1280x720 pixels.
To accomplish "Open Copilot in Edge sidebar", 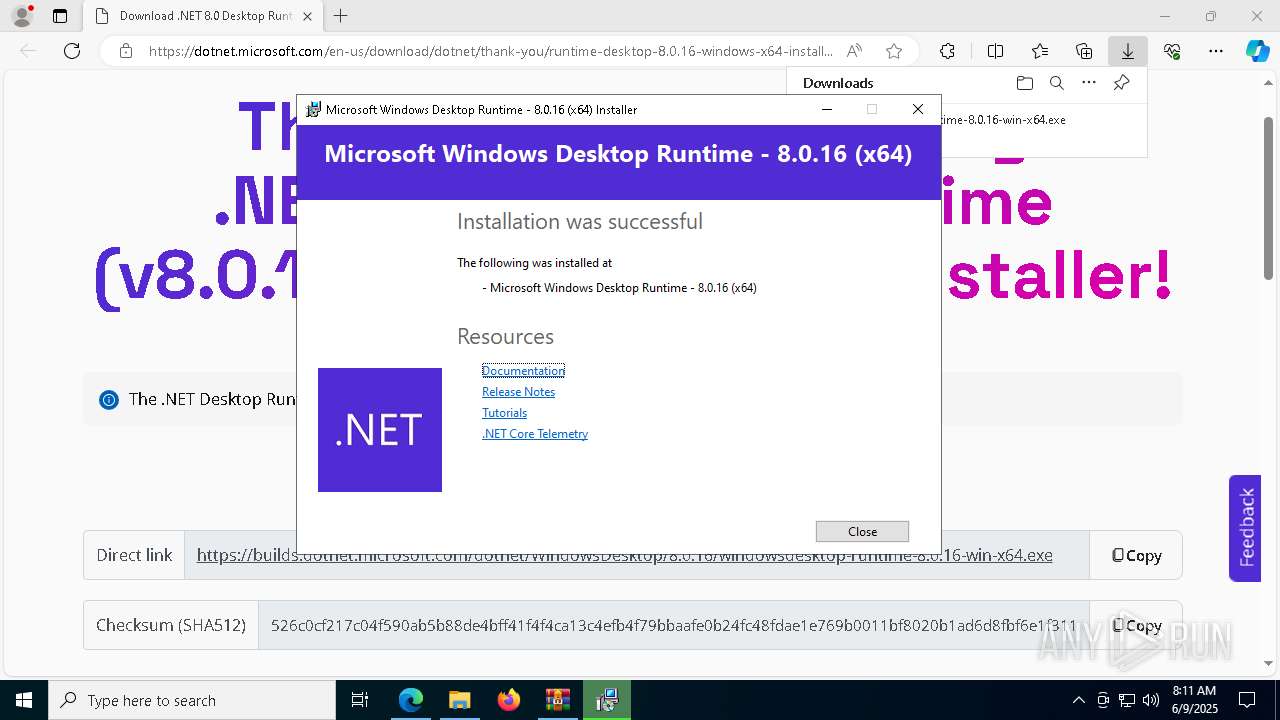I will [1257, 51].
